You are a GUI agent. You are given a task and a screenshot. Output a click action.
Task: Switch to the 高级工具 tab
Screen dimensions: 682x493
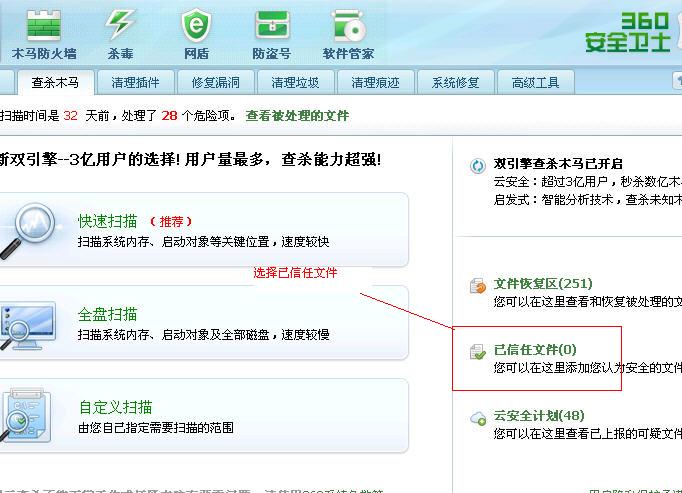[x=535, y=82]
